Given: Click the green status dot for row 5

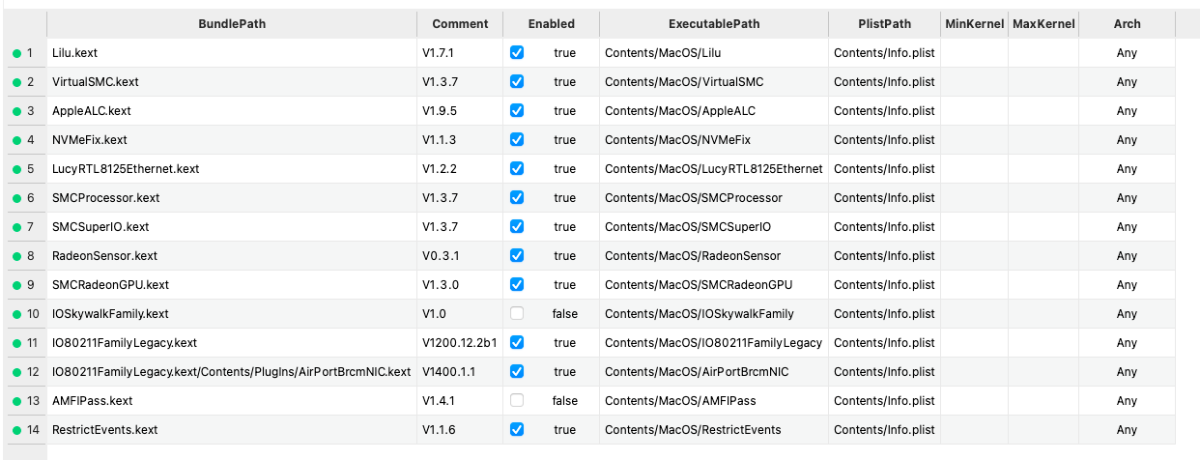Looking at the screenshot, I should pyautogui.click(x=17, y=169).
